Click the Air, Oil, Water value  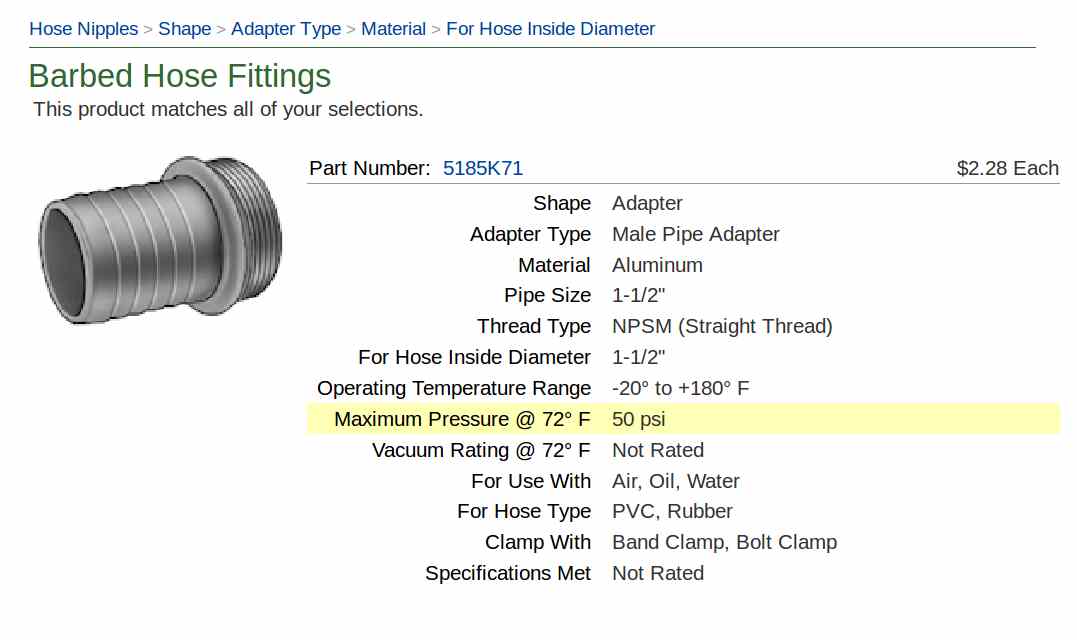[676, 481]
